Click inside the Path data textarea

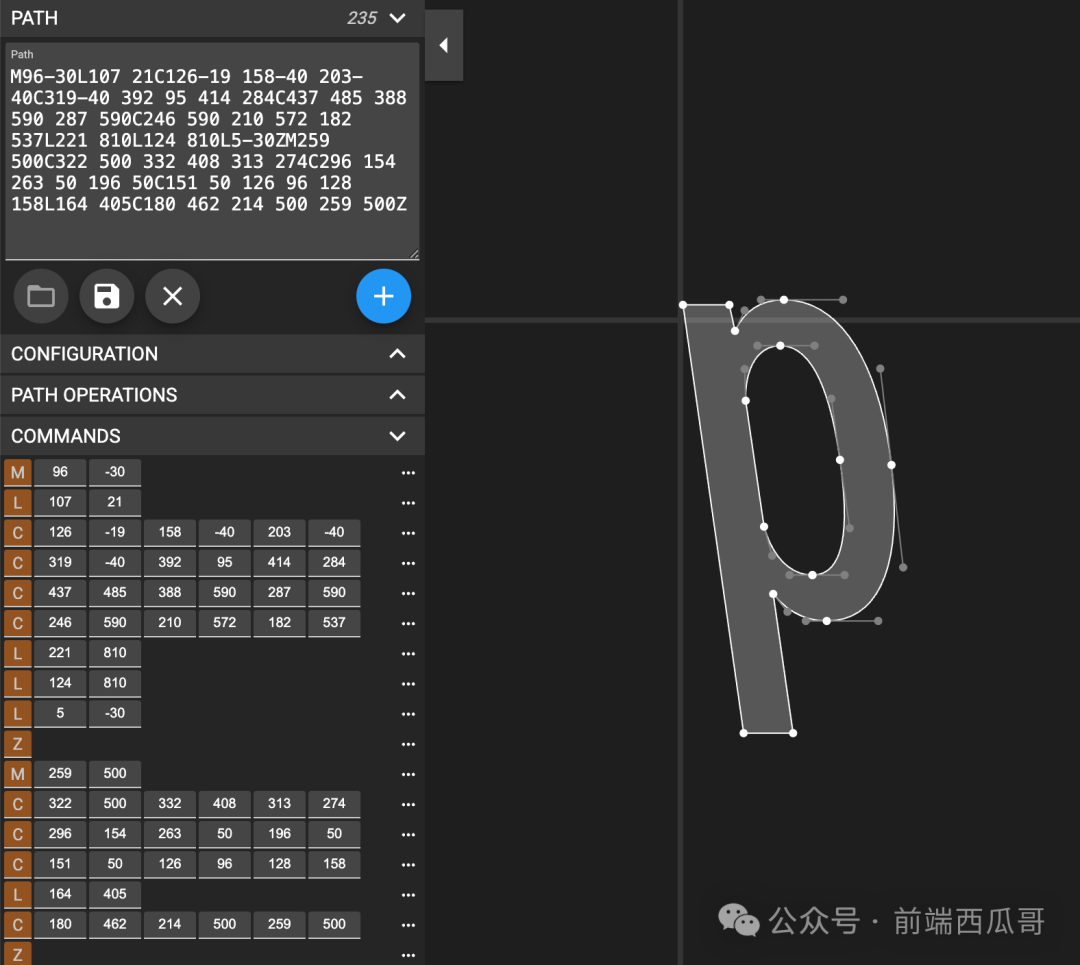pos(210,150)
